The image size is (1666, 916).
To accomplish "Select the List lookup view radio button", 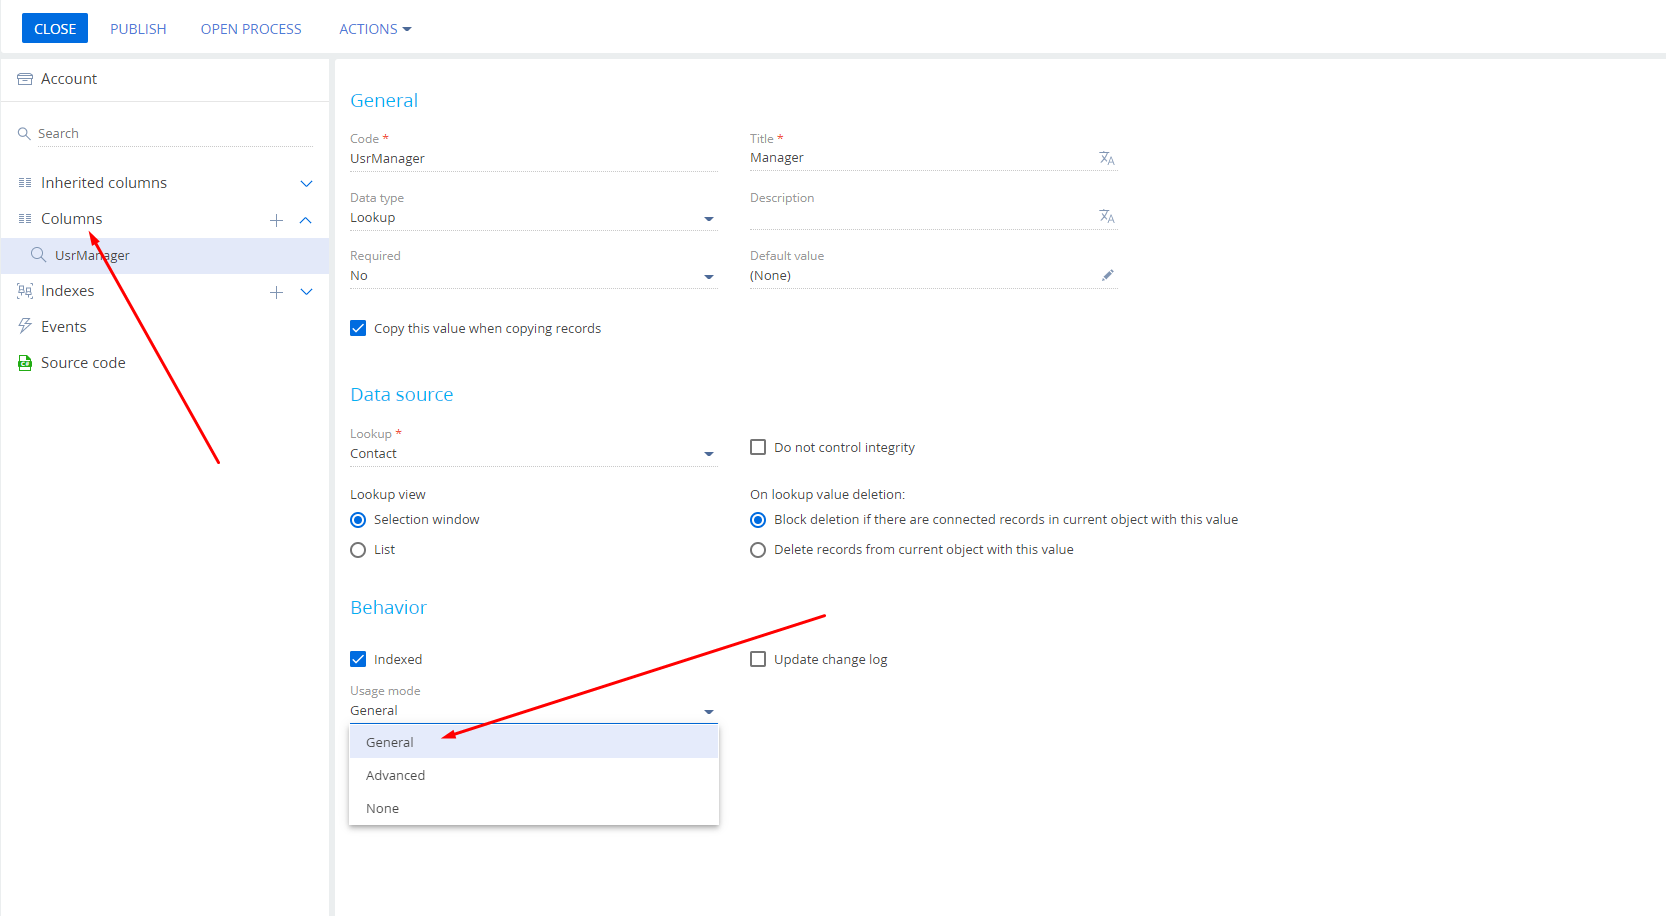I will click(x=358, y=549).
